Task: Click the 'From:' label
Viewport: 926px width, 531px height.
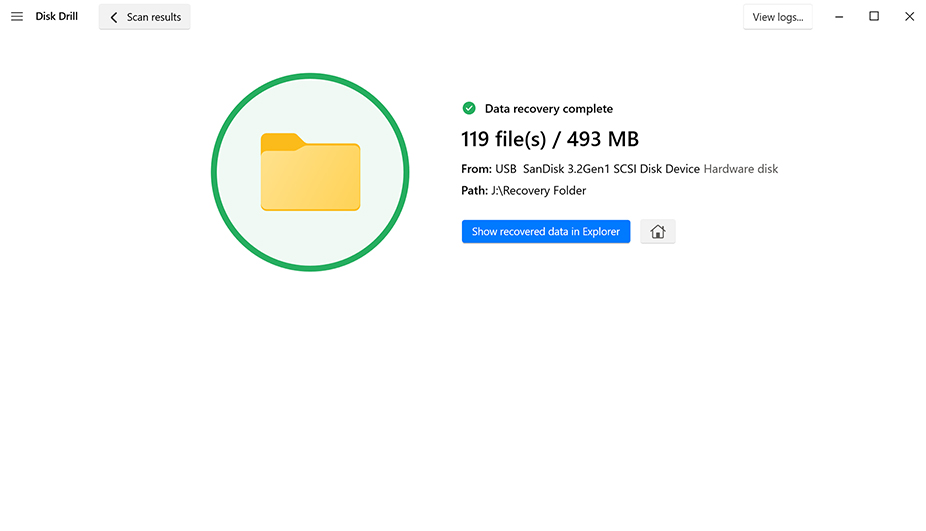Action: (475, 169)
